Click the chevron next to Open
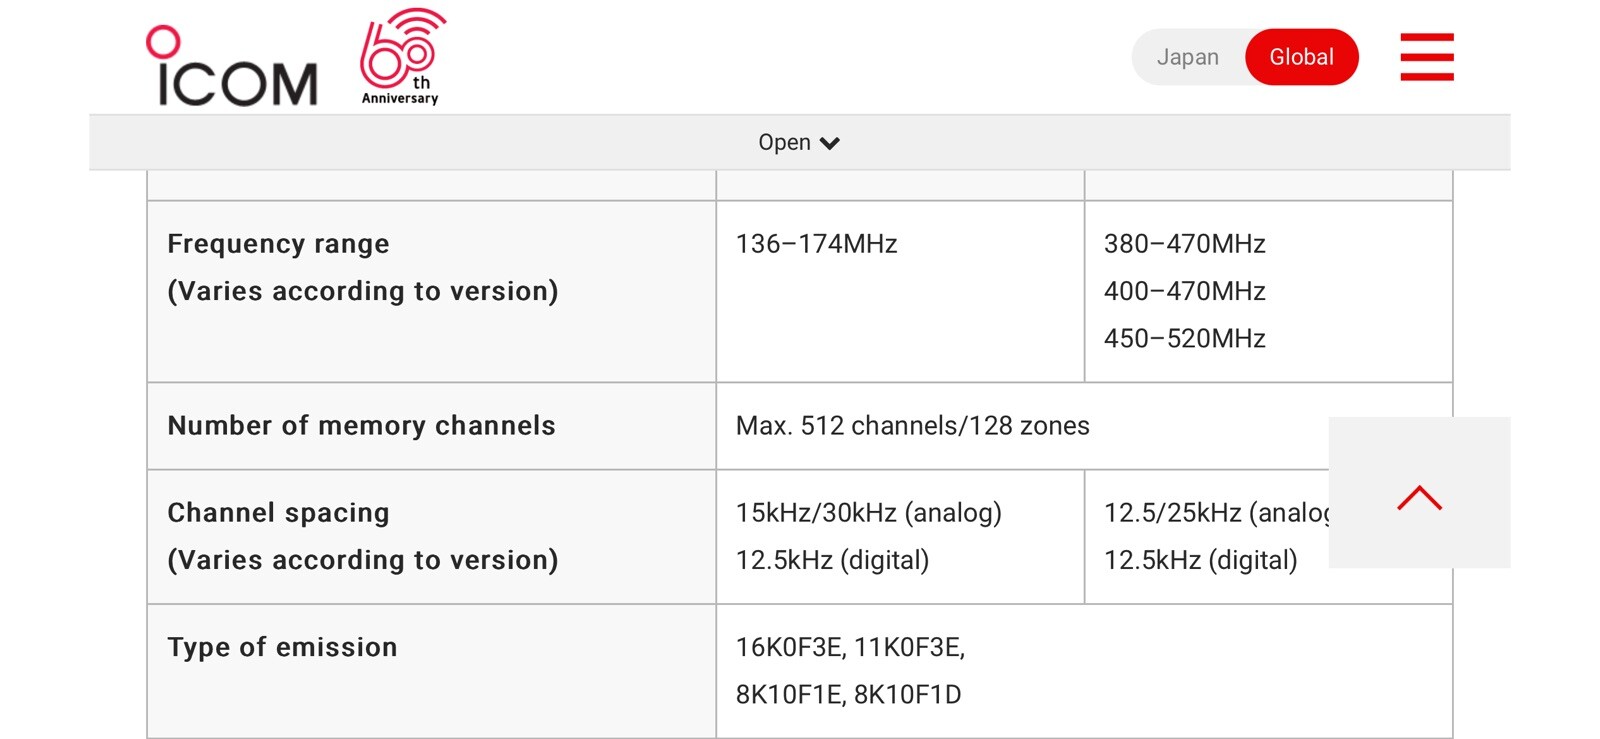The image size is (1600, 739). coord(830,143)
